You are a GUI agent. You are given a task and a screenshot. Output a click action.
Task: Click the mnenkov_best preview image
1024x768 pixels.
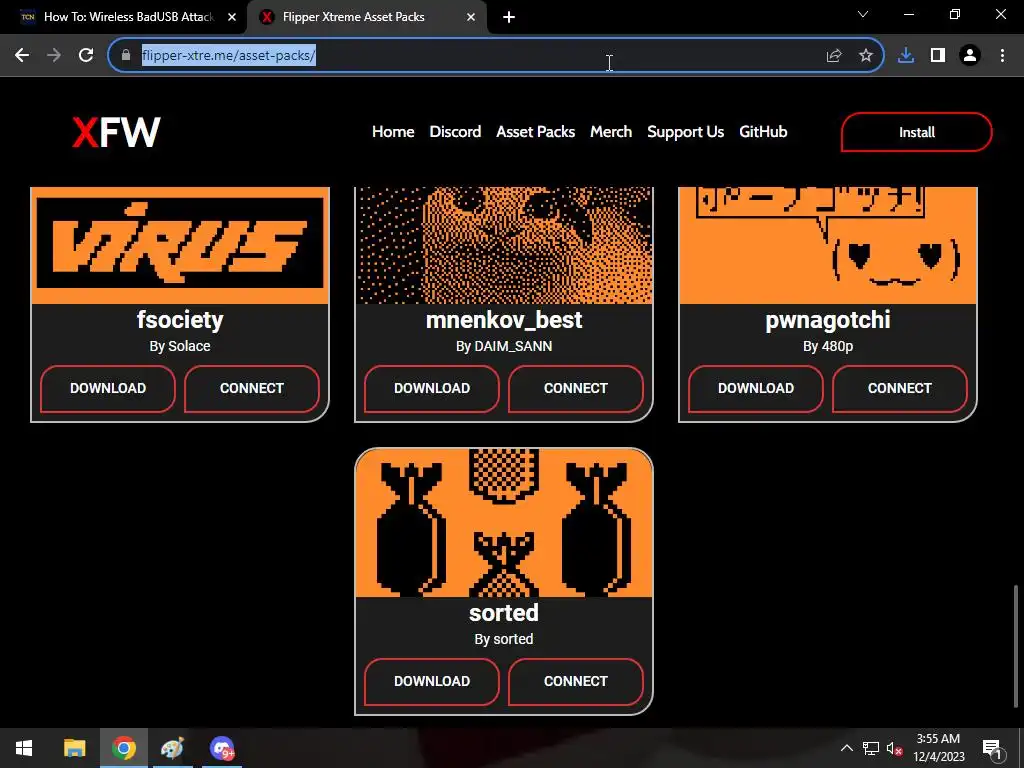click(x=504, y=246)
